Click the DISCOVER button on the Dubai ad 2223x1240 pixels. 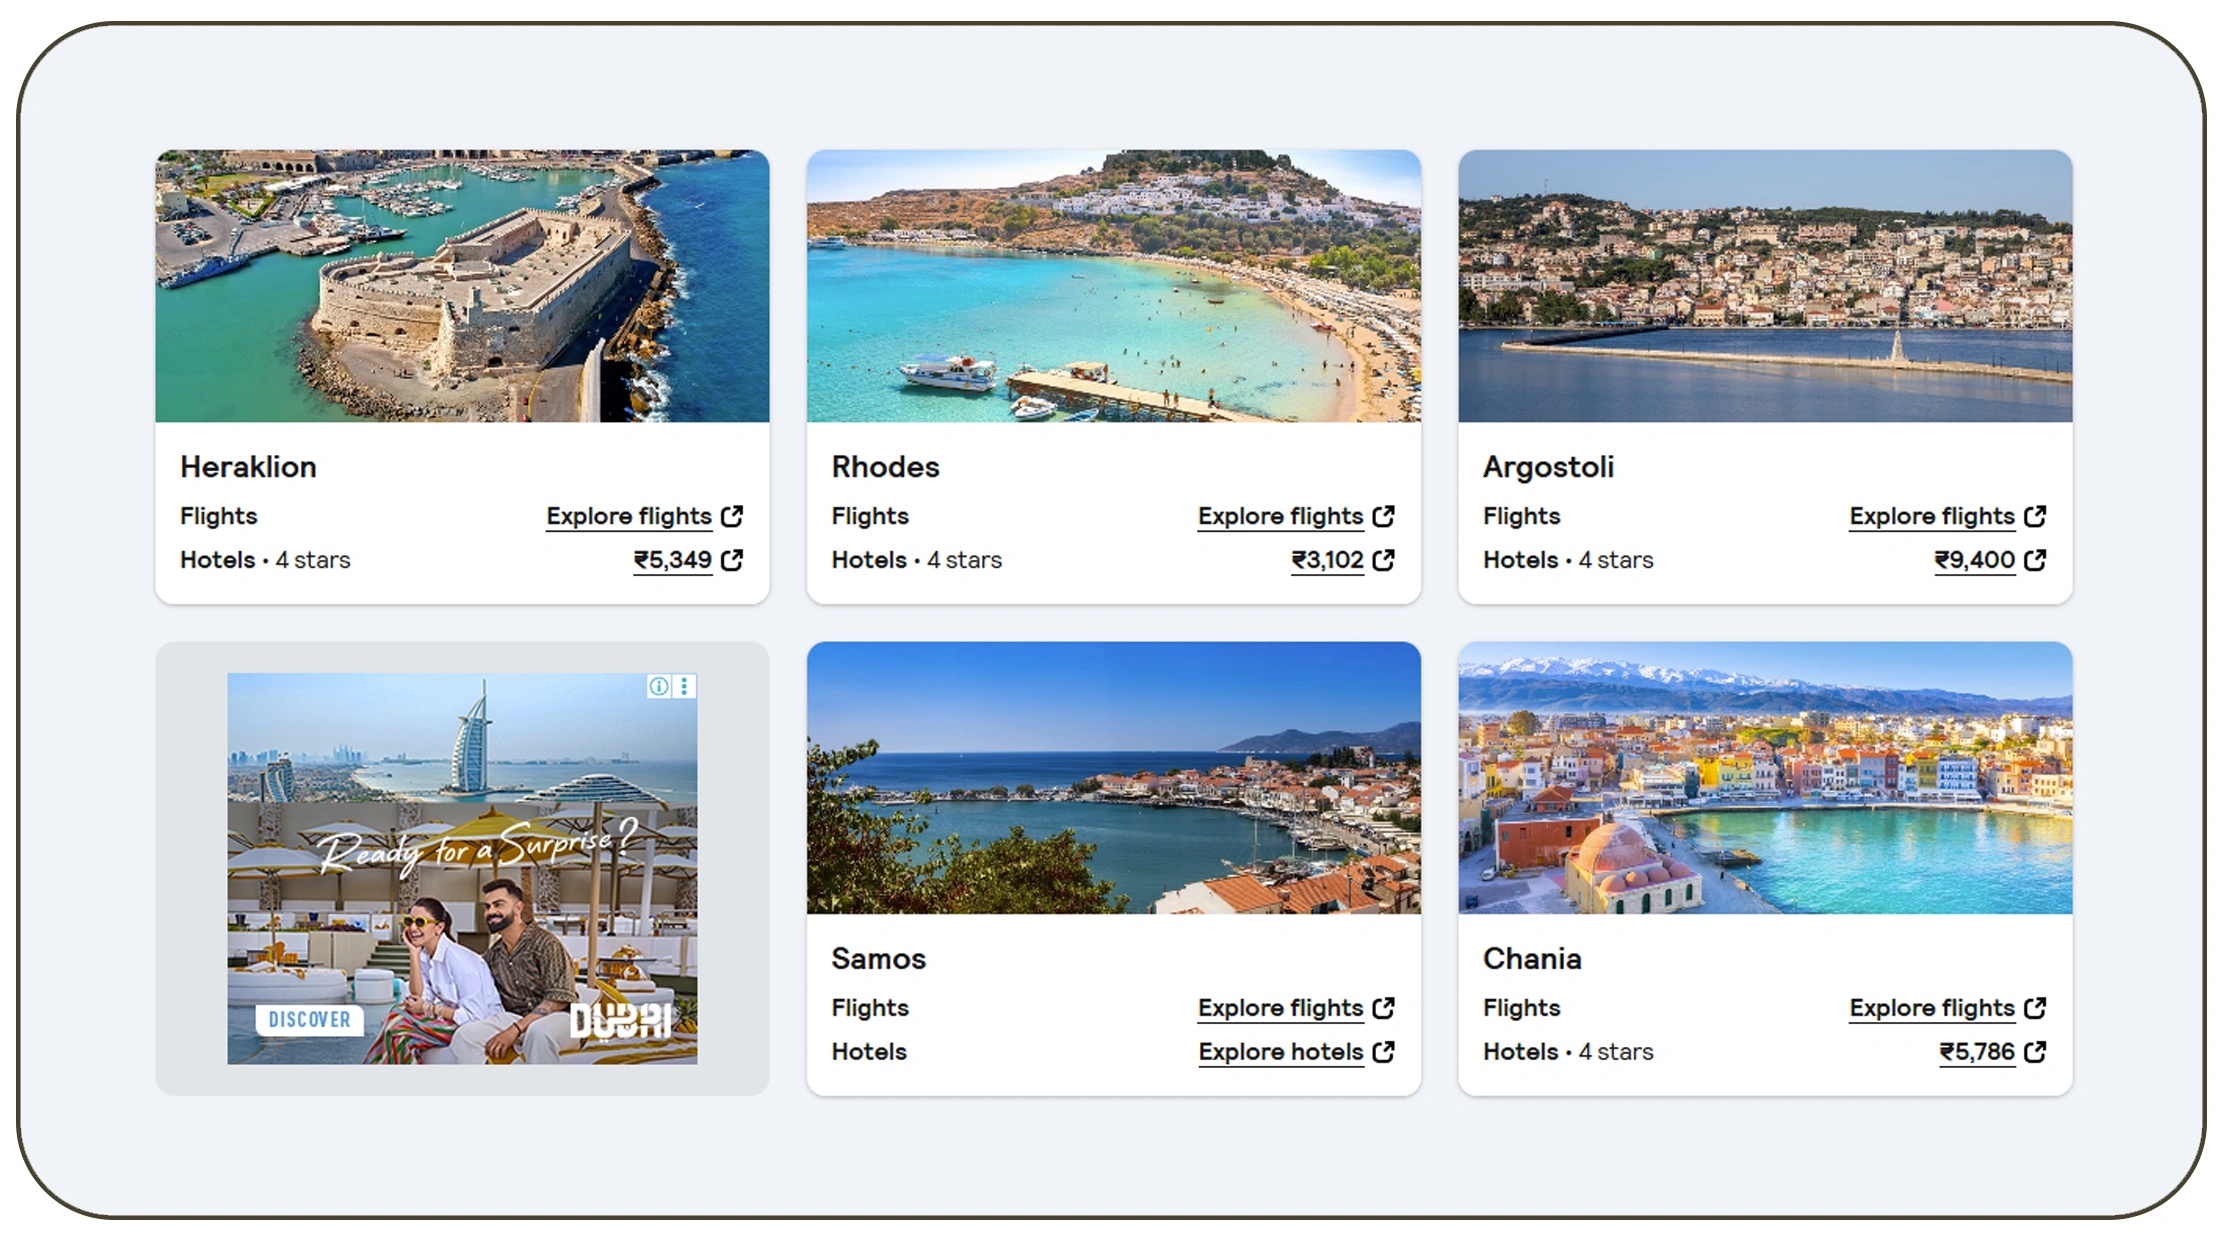[309, 1021]
